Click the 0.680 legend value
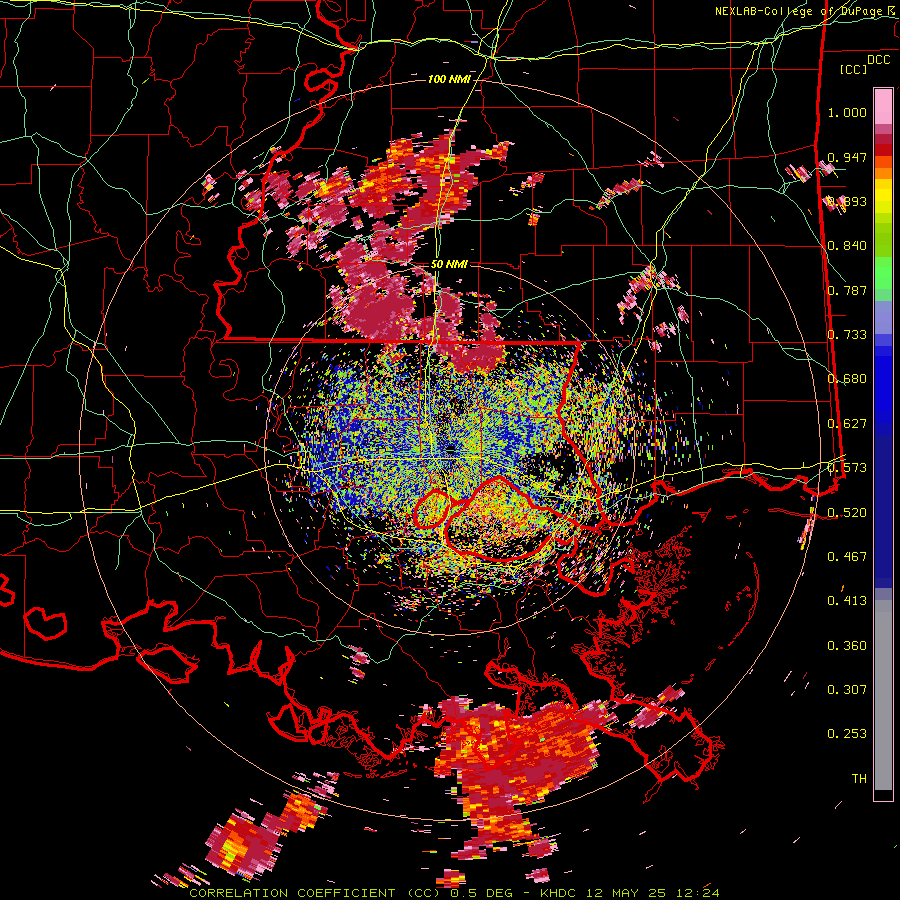This screenshot has width=900, height=900. click(x=847, y=379)
